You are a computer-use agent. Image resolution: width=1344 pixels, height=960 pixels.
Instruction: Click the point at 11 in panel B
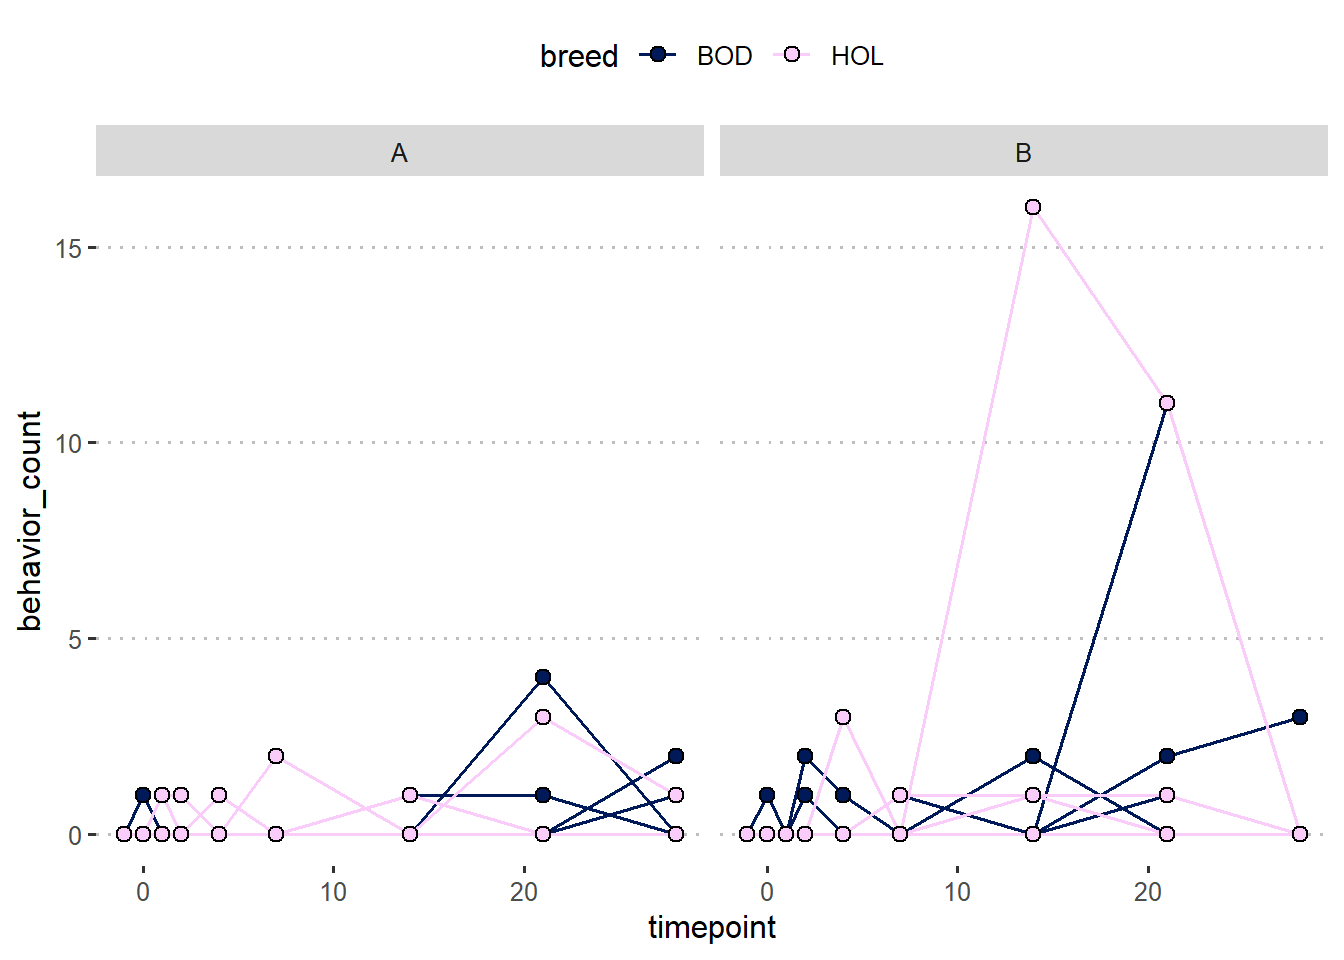tap(1167, 403)
